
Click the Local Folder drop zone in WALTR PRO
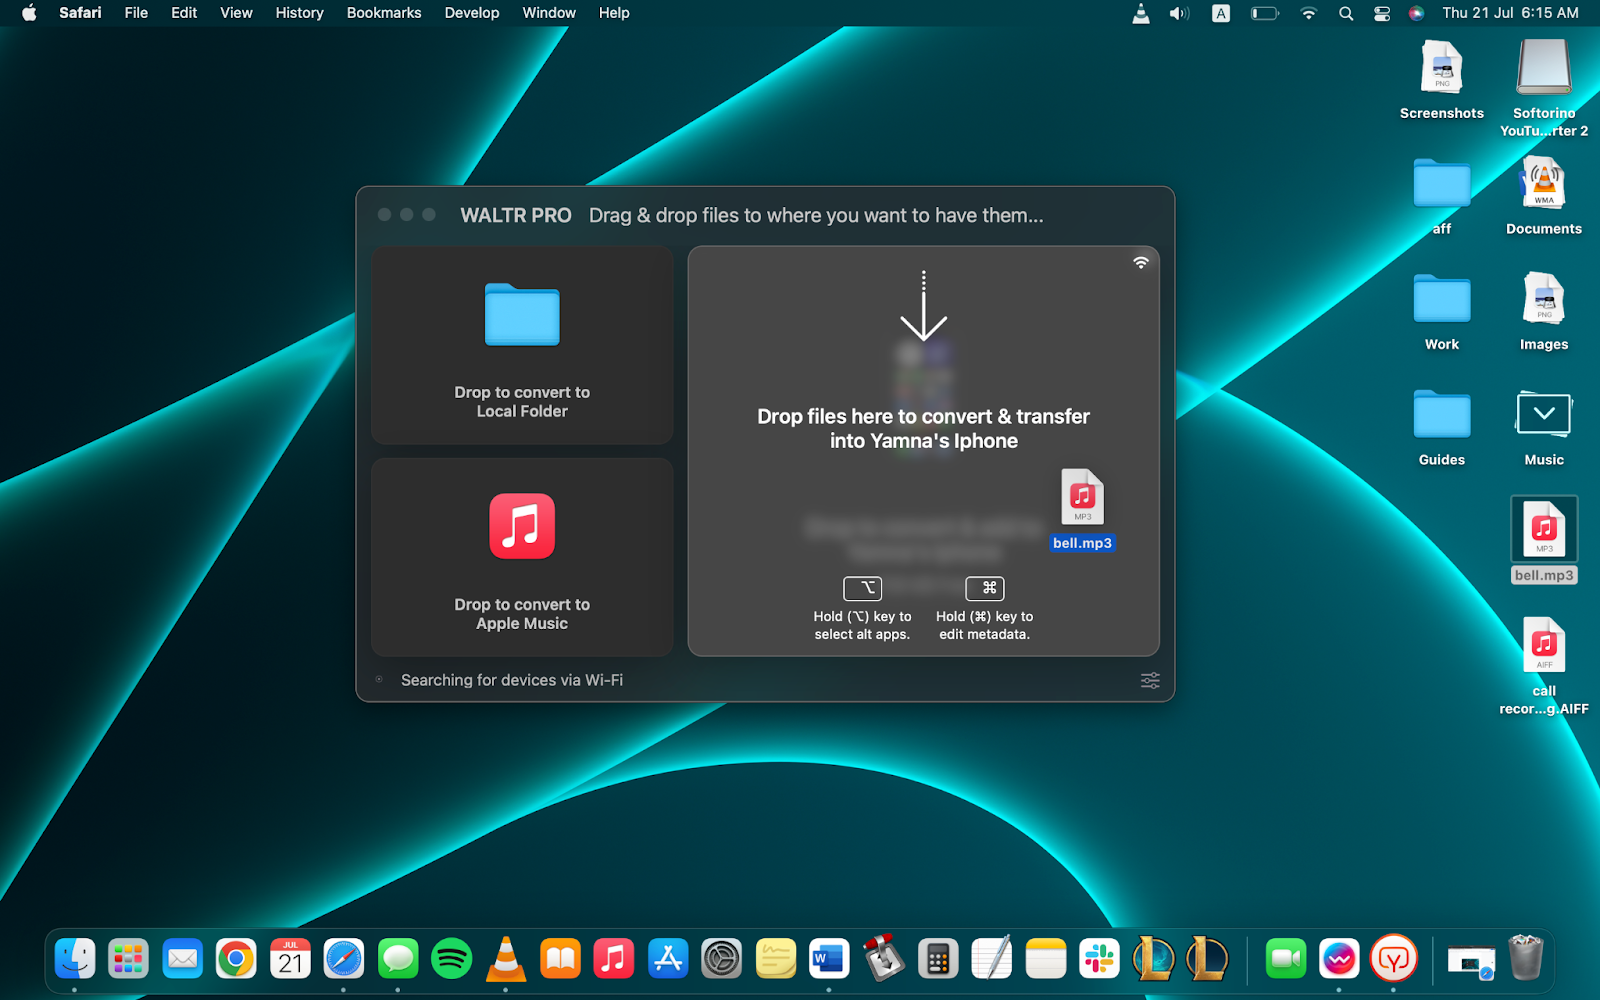(x=522, y=345)
